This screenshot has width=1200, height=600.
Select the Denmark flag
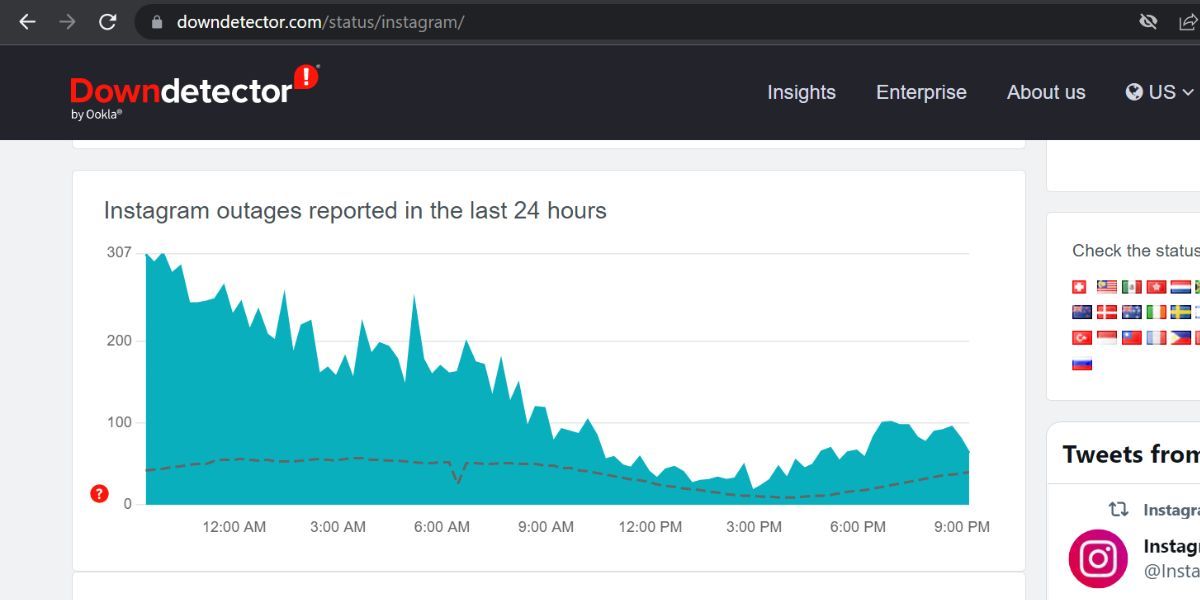point(1107,312)
